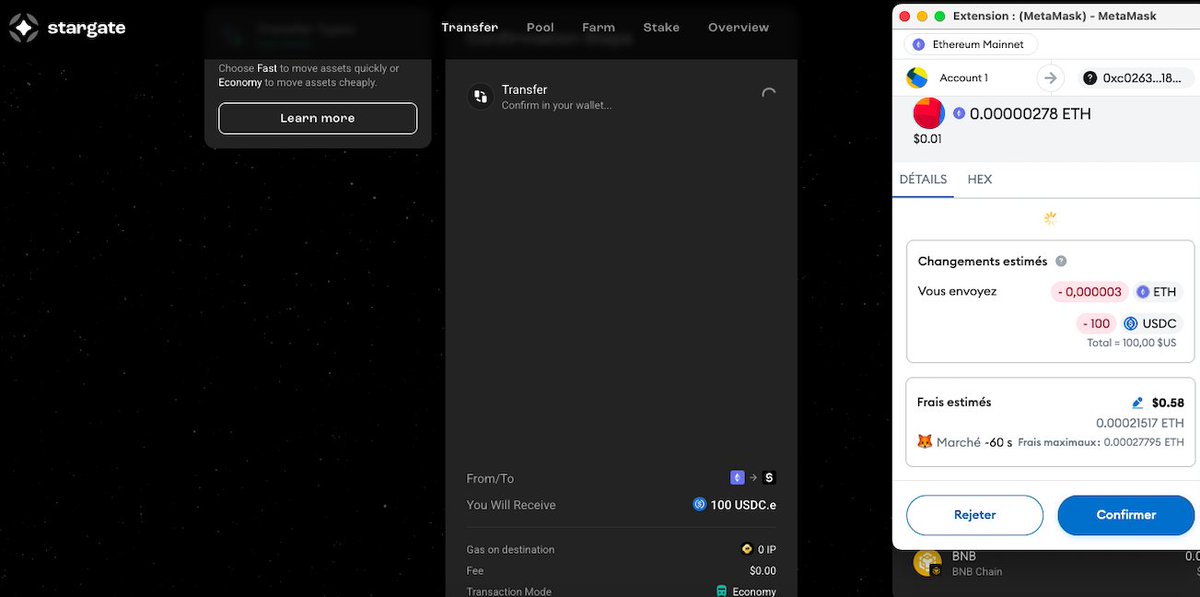The height and width of the screenshot is (597, 1200).
Task: Click the ETH icon beside 0.00000278 ETH
Action: [959, 114]
